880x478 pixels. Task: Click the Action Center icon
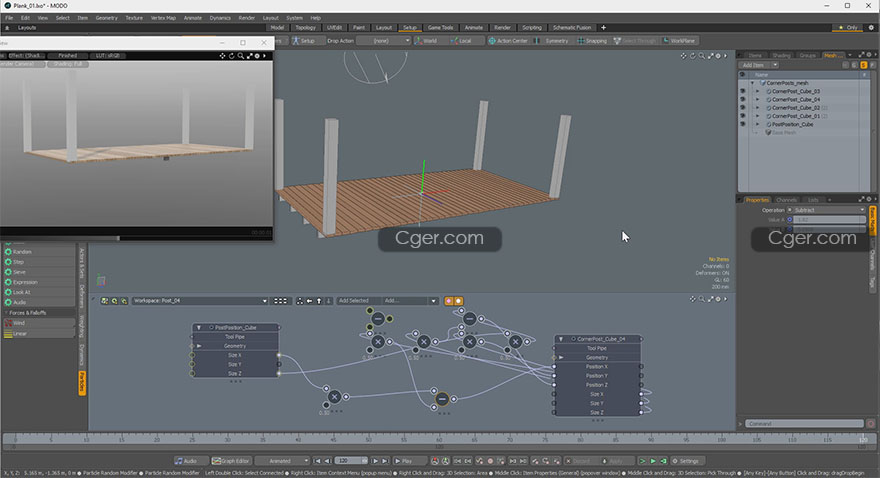point(492,41)
